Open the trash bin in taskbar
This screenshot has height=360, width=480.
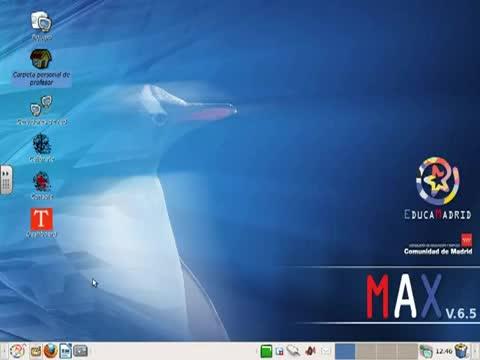[462, 351]
